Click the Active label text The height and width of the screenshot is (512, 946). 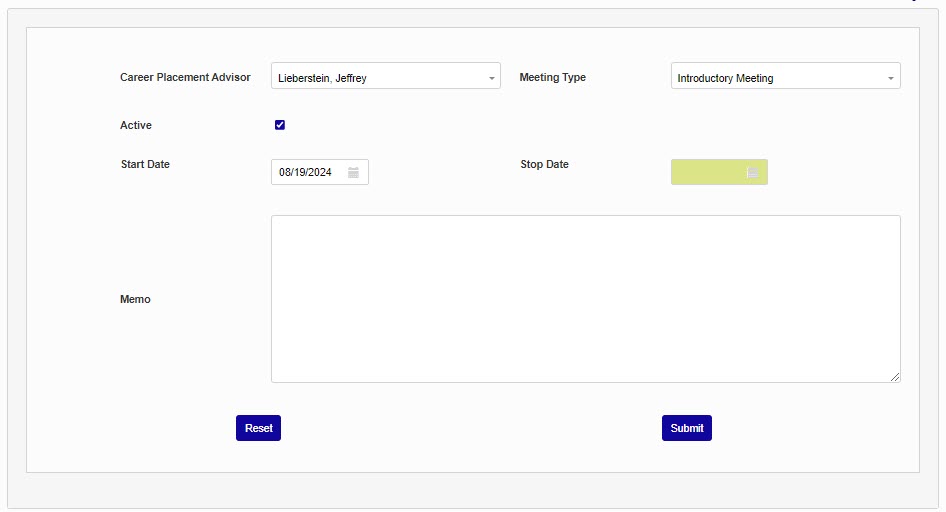(x=136, y=125)
